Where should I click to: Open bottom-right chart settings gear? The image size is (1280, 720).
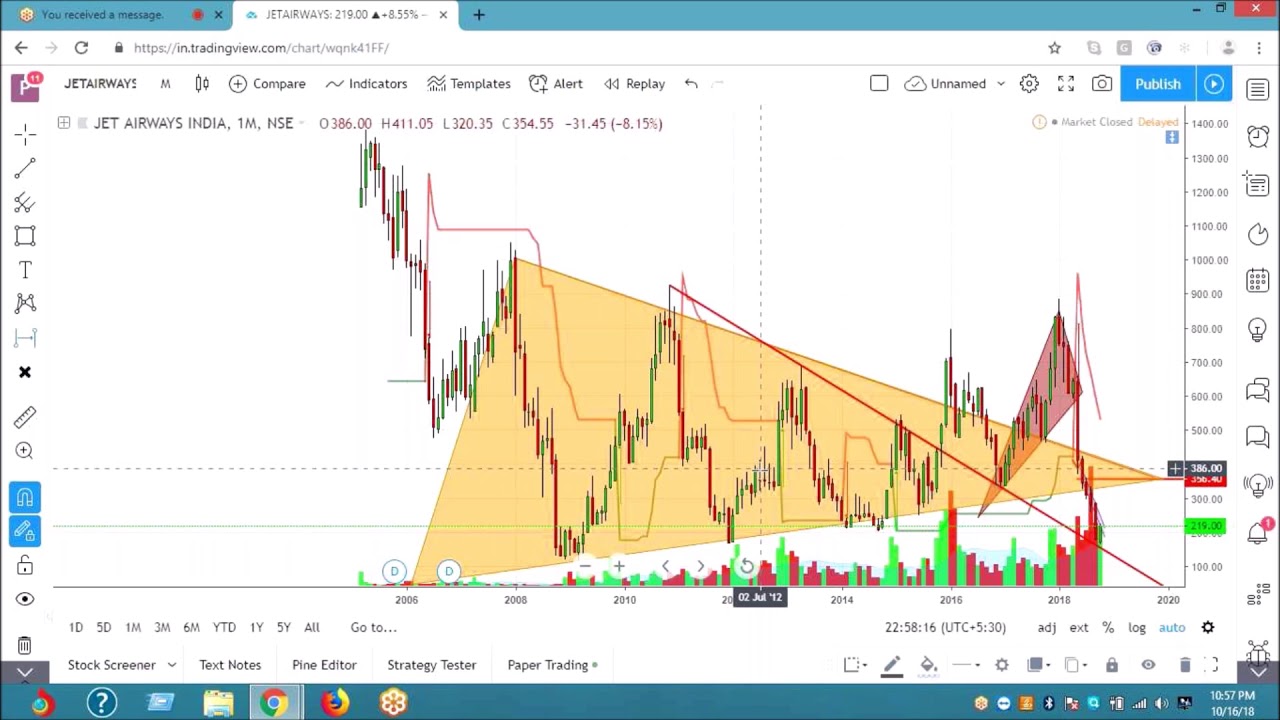(1208, 628)
